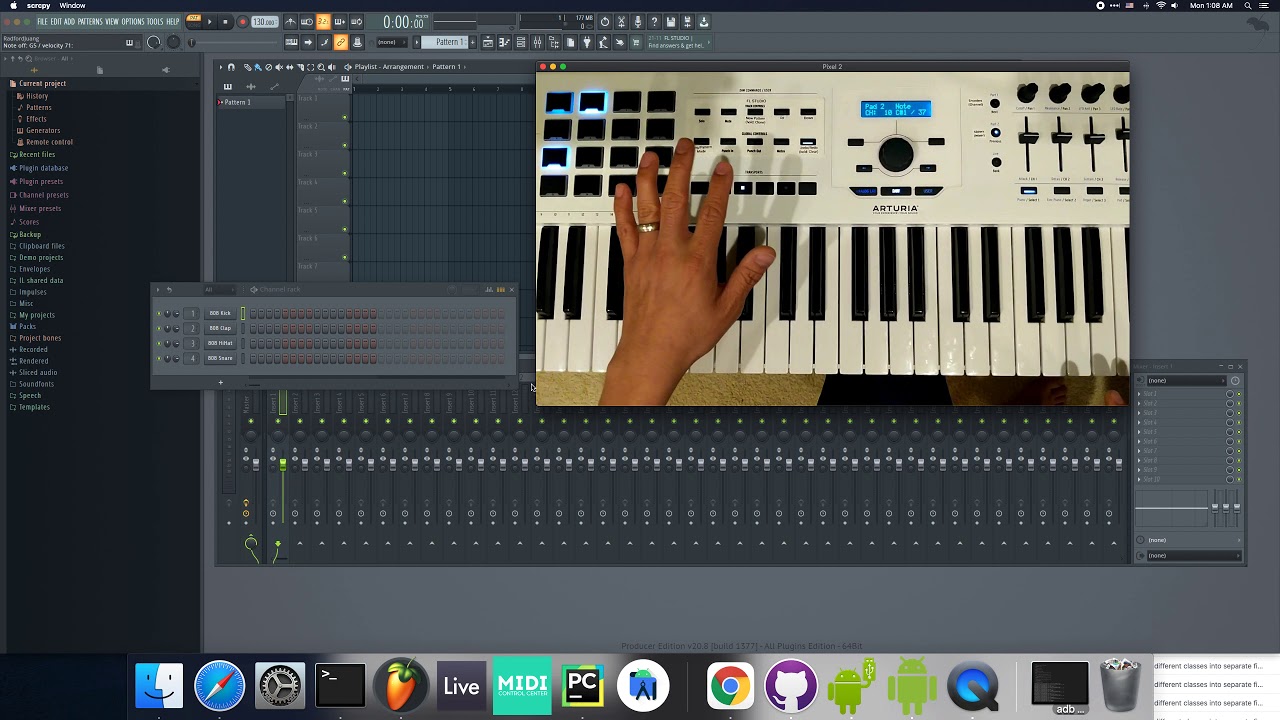
Task: Toggle the metronome icon
Action: coord(290,21)
